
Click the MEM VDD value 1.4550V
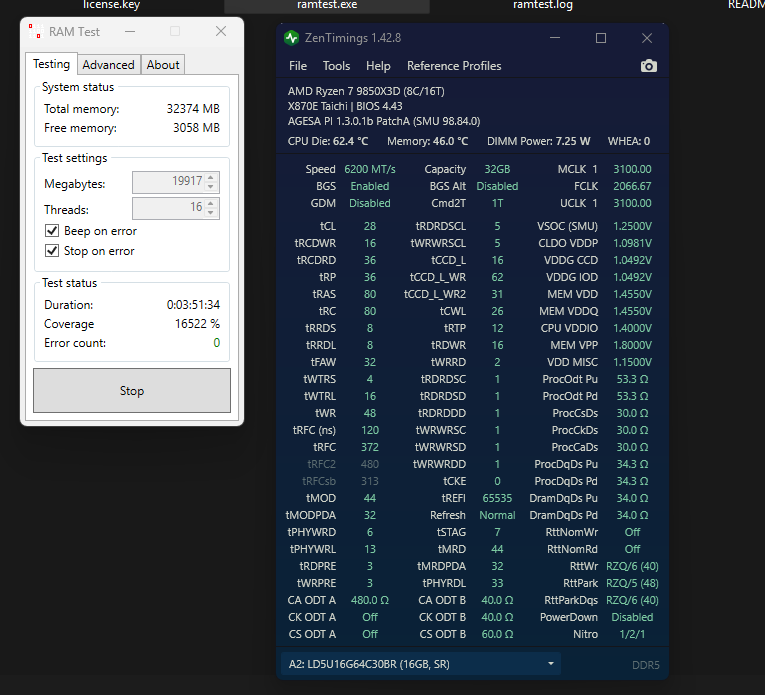click(632, 294)
